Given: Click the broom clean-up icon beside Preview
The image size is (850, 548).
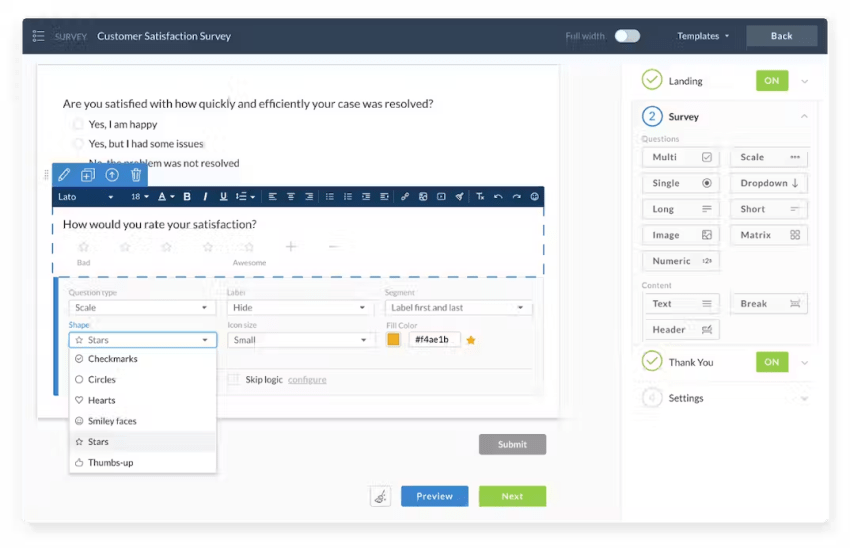Looking at the screenshot, I should pyautogui.click(x=381, y=497).
